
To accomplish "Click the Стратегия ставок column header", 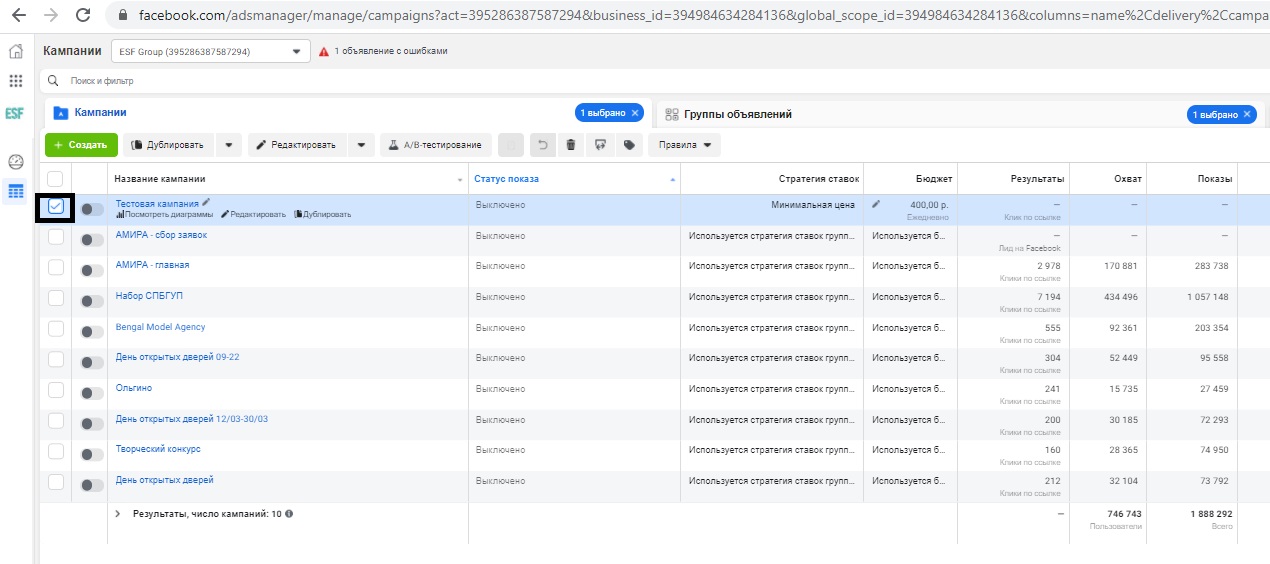I will (x=818, y=179).
